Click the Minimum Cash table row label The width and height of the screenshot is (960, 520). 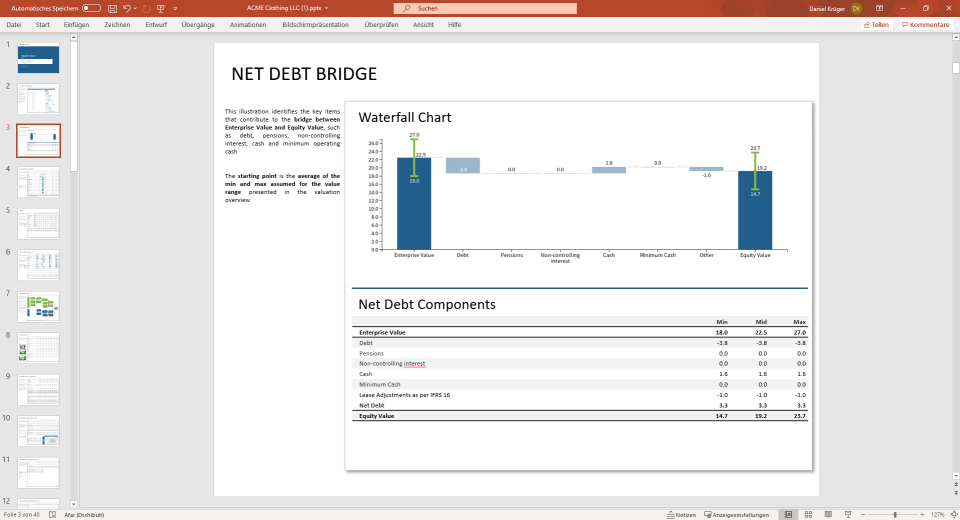(380, 385)
